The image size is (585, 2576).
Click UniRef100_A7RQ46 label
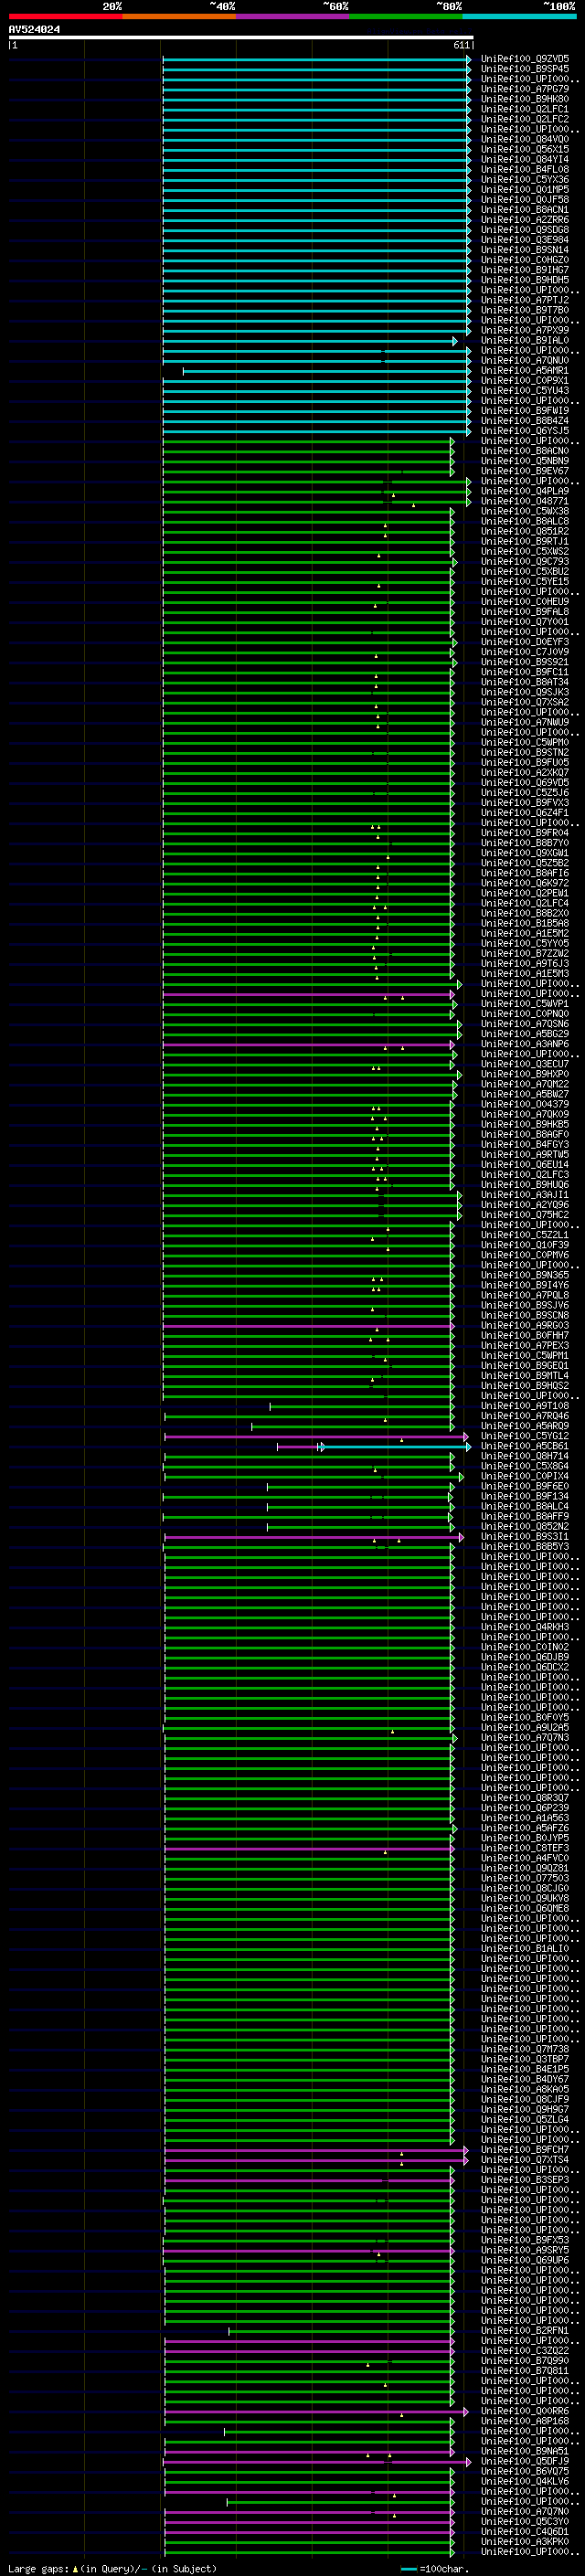point(525,1416)
